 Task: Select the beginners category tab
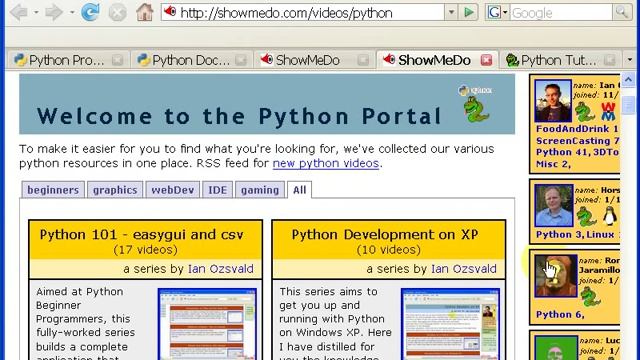tap(53, 190)
